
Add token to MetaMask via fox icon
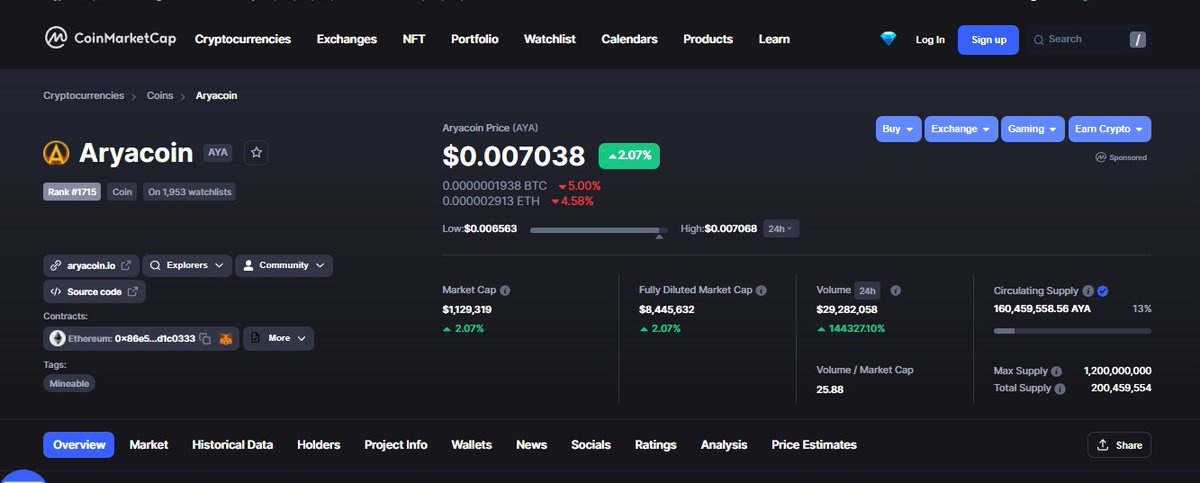point(227,339)
